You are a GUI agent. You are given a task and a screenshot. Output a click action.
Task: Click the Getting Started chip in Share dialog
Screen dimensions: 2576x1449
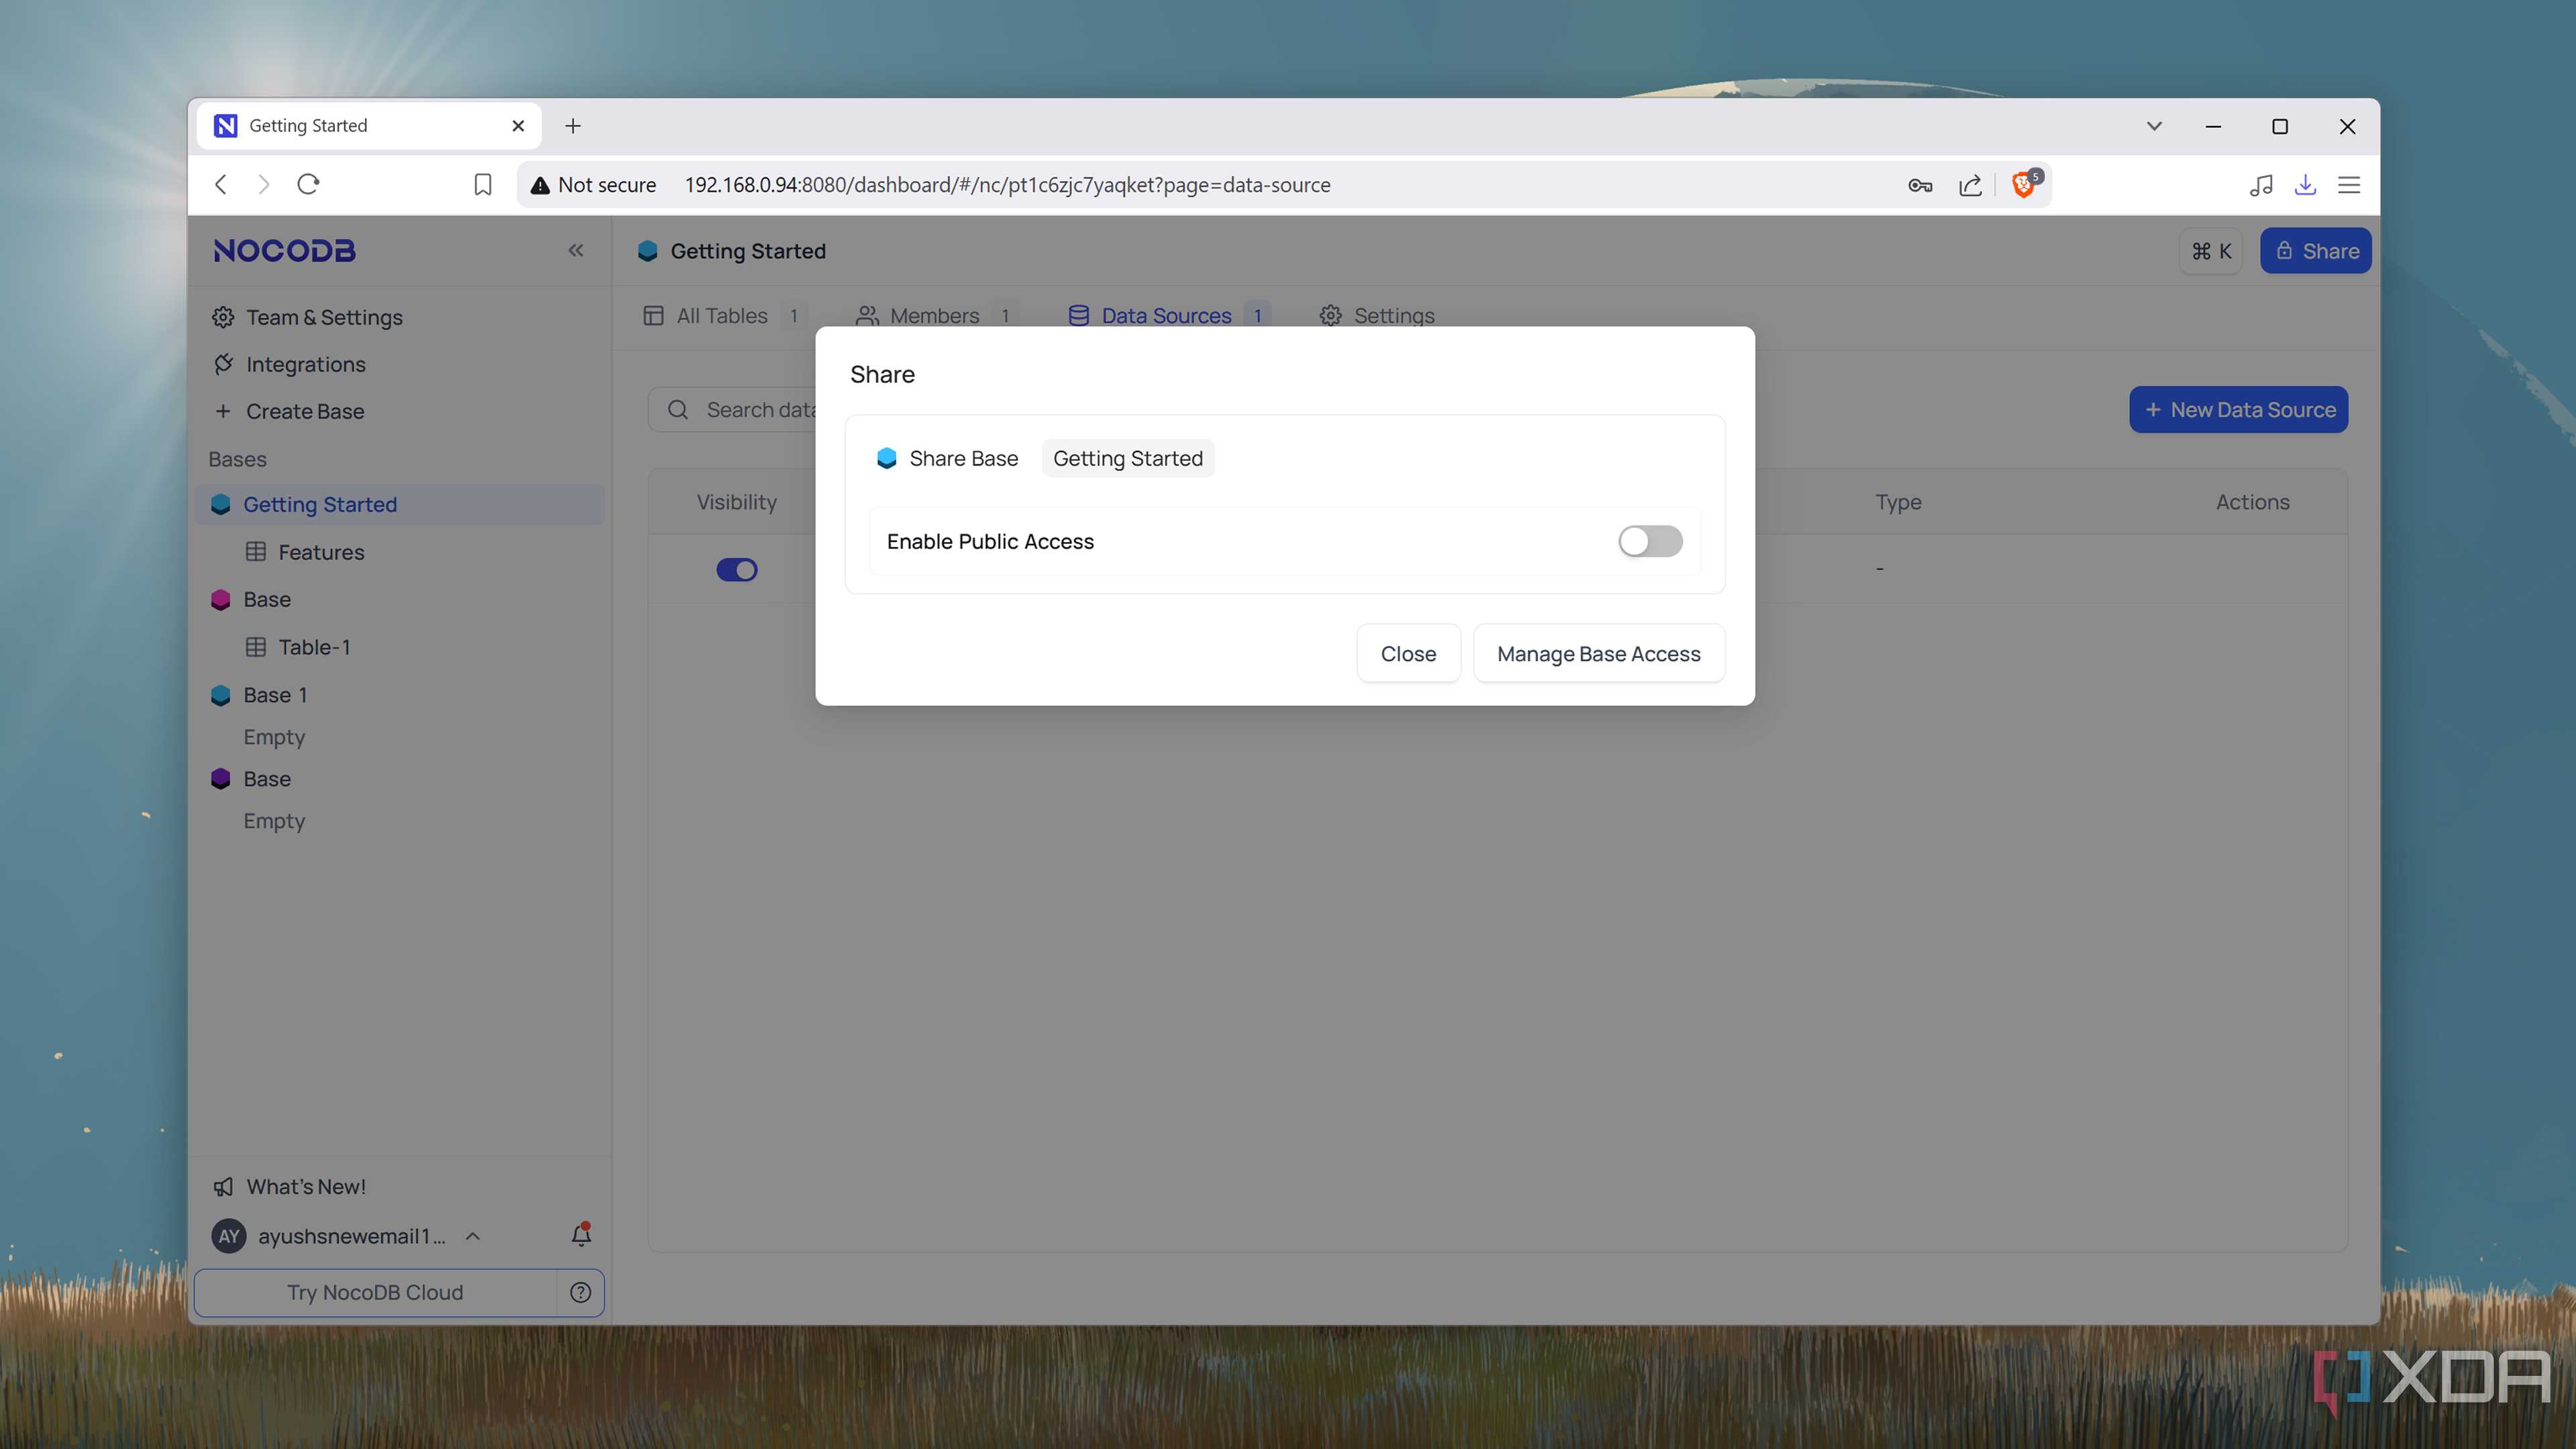click(x=1128, y=458)
